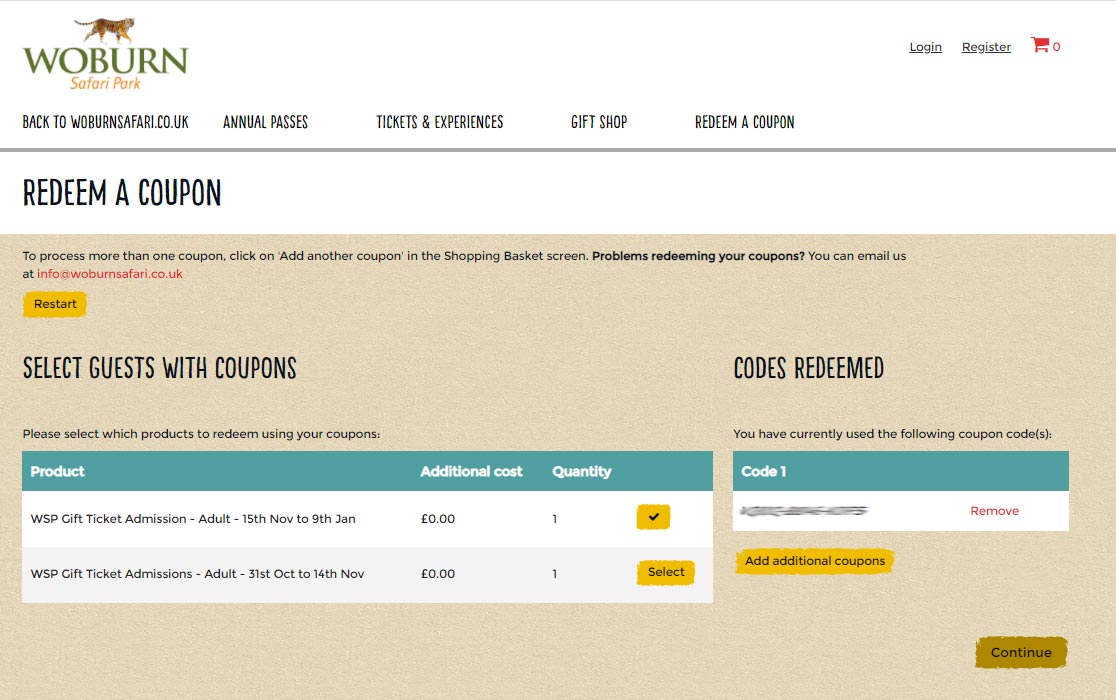The height and width of the screenshot is (700, 1116).
Task: Click the Register link
Action: tap(986, 47)
